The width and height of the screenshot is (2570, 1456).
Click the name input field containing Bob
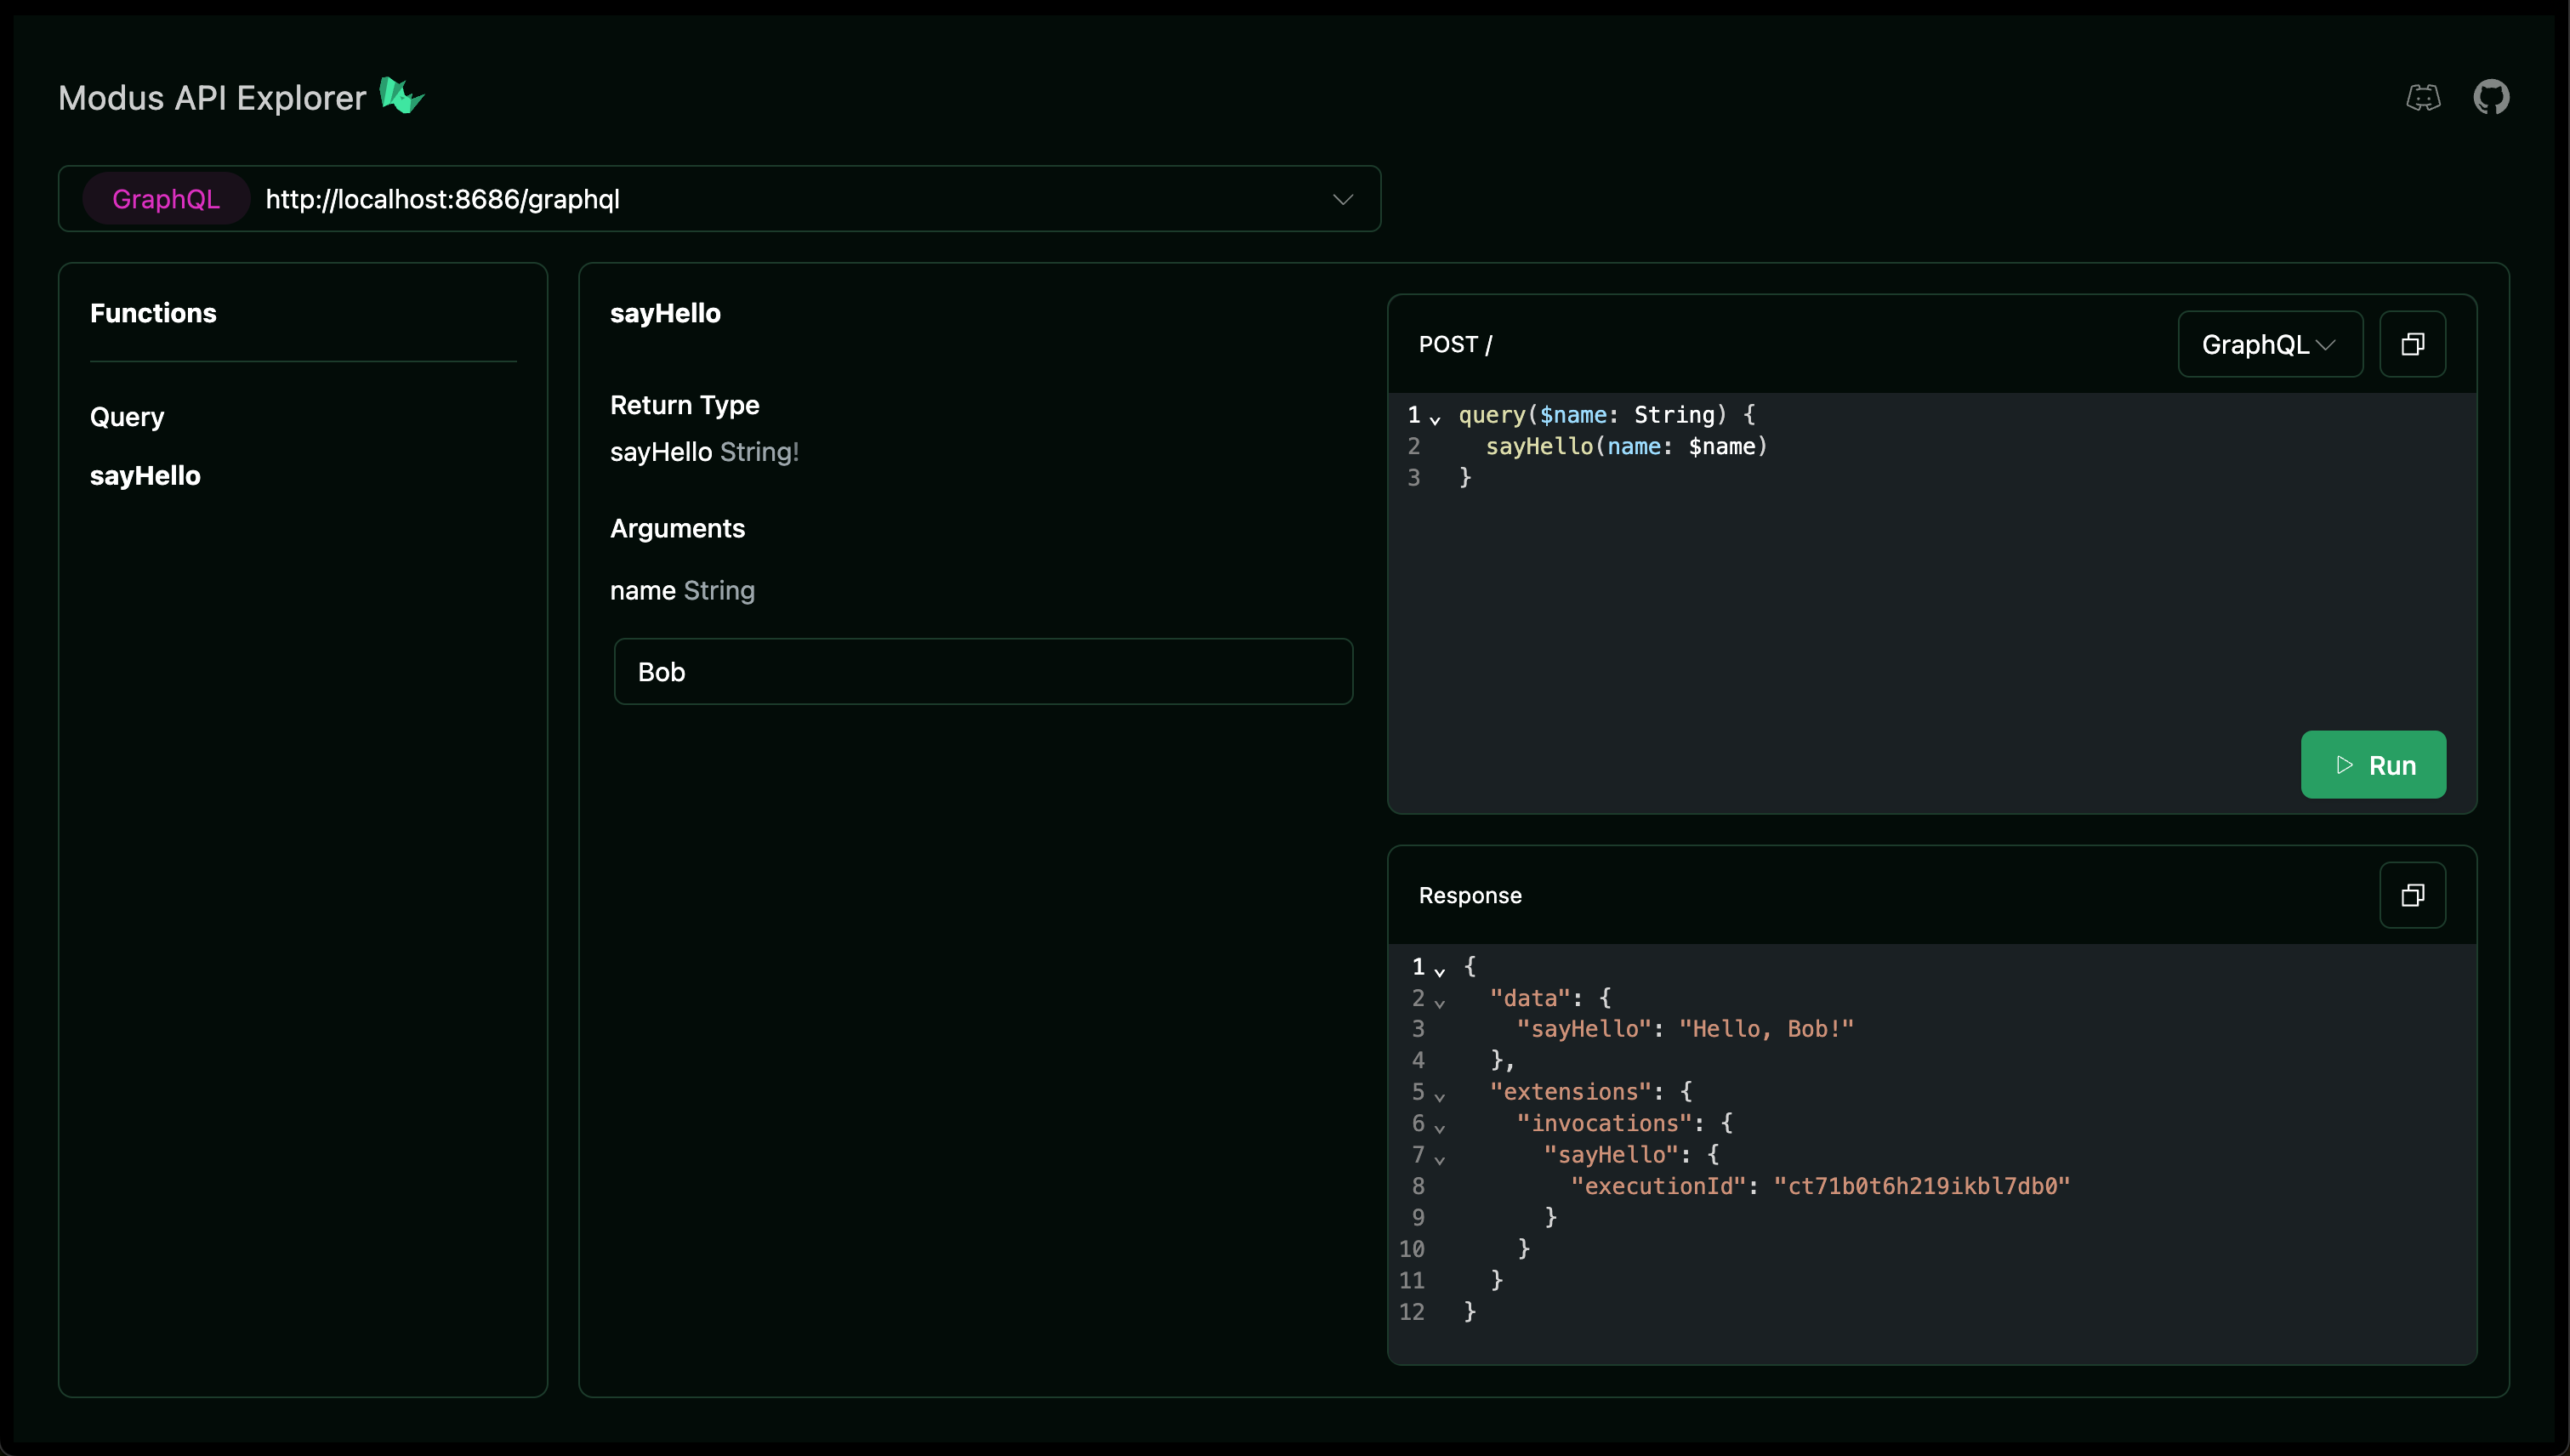pyautogui.click(x=983, y=672)
